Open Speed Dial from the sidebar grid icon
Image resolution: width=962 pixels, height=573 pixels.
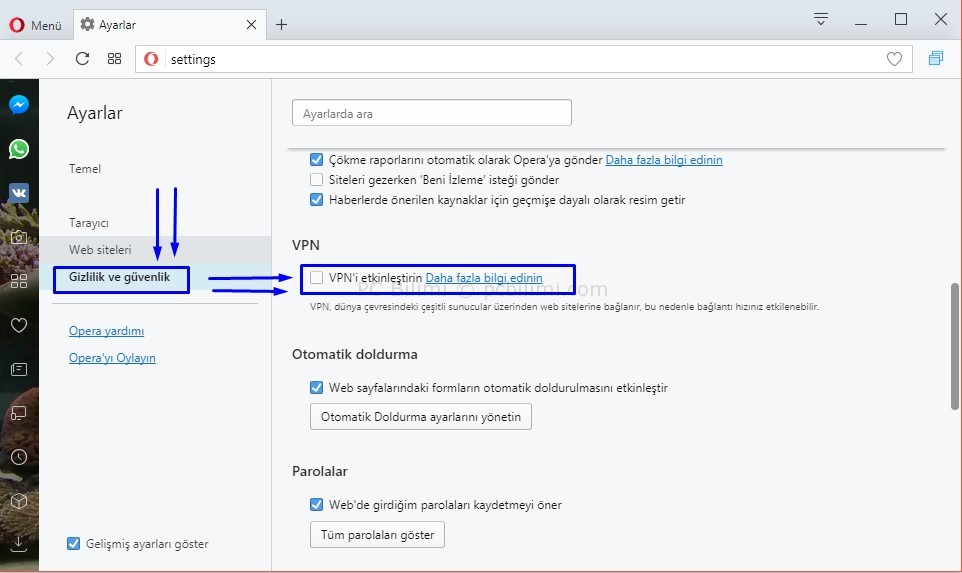[19, 281]
